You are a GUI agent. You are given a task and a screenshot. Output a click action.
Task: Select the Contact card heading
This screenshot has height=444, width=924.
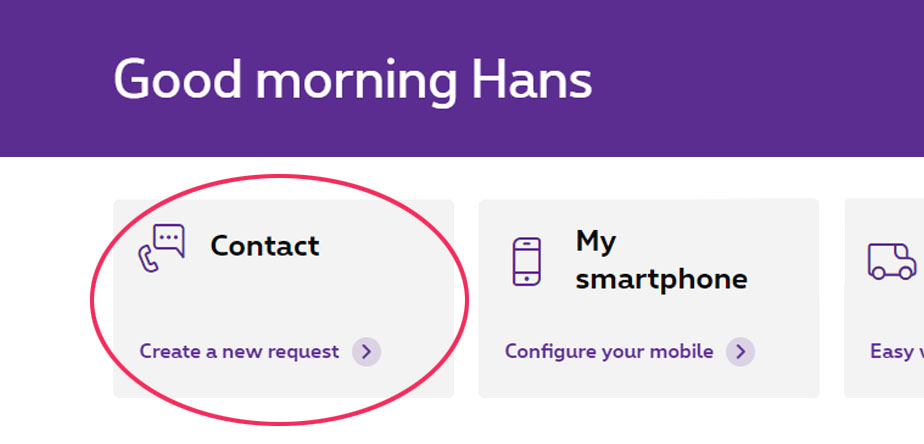(x=265, y=245)
